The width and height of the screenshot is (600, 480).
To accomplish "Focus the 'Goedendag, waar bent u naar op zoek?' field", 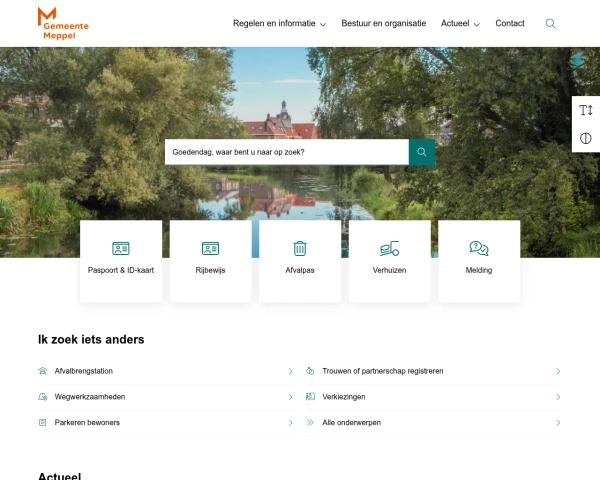I will tap(287, 152).
